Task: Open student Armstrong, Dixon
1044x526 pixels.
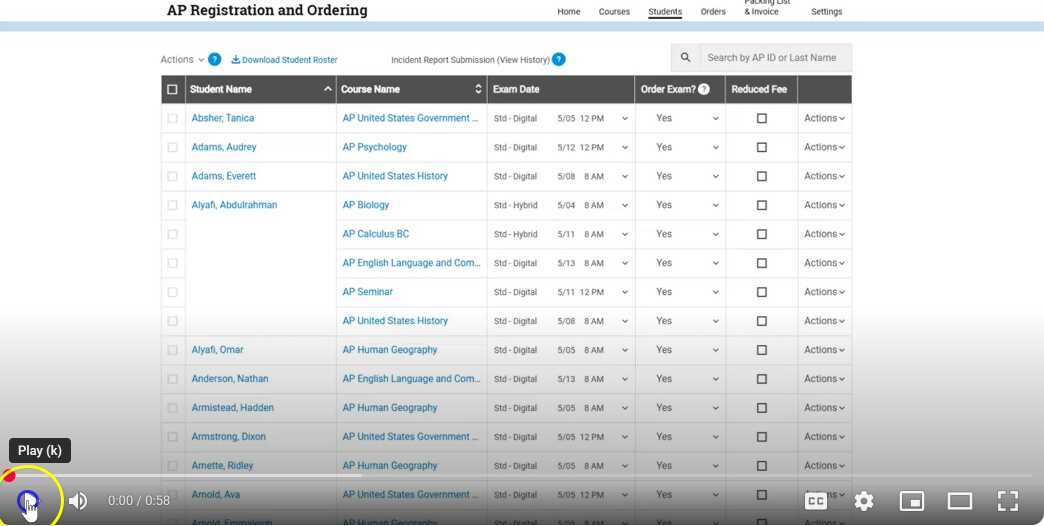Action: tap(228, 437)
